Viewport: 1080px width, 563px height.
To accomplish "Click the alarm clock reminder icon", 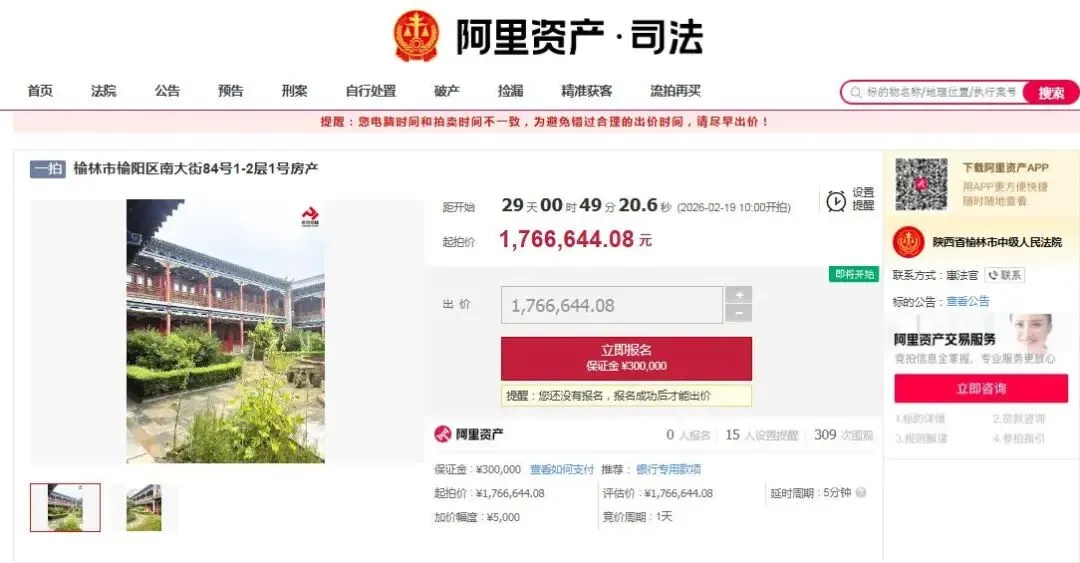I will (835, 201).
